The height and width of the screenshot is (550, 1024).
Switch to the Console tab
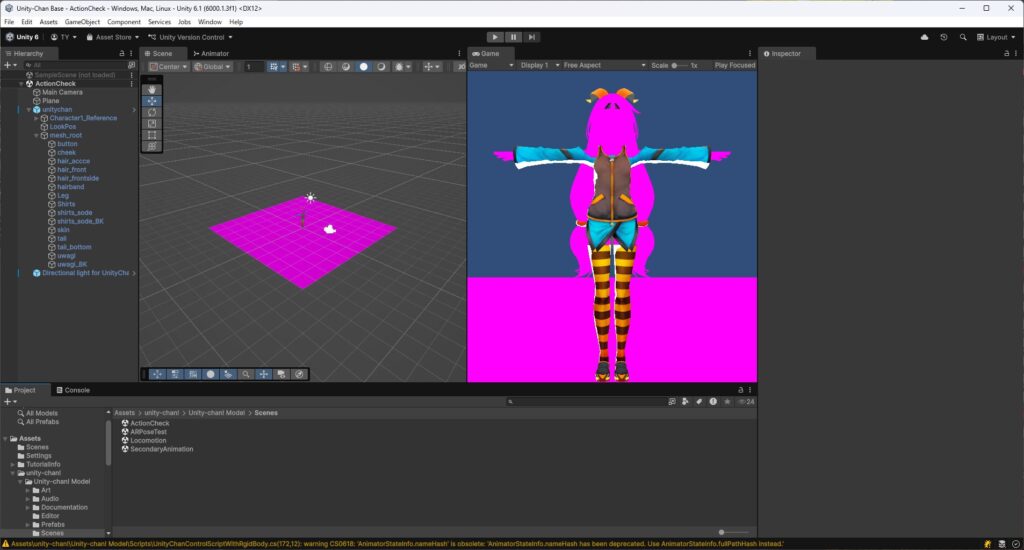coord(76,390)
